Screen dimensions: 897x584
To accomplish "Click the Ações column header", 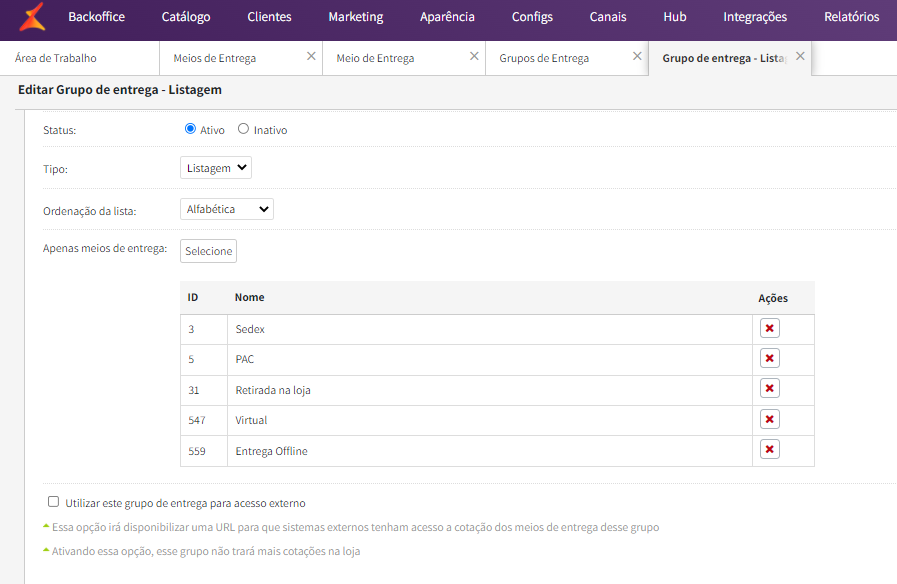I will pyautogui.click(x=773, y=298).
